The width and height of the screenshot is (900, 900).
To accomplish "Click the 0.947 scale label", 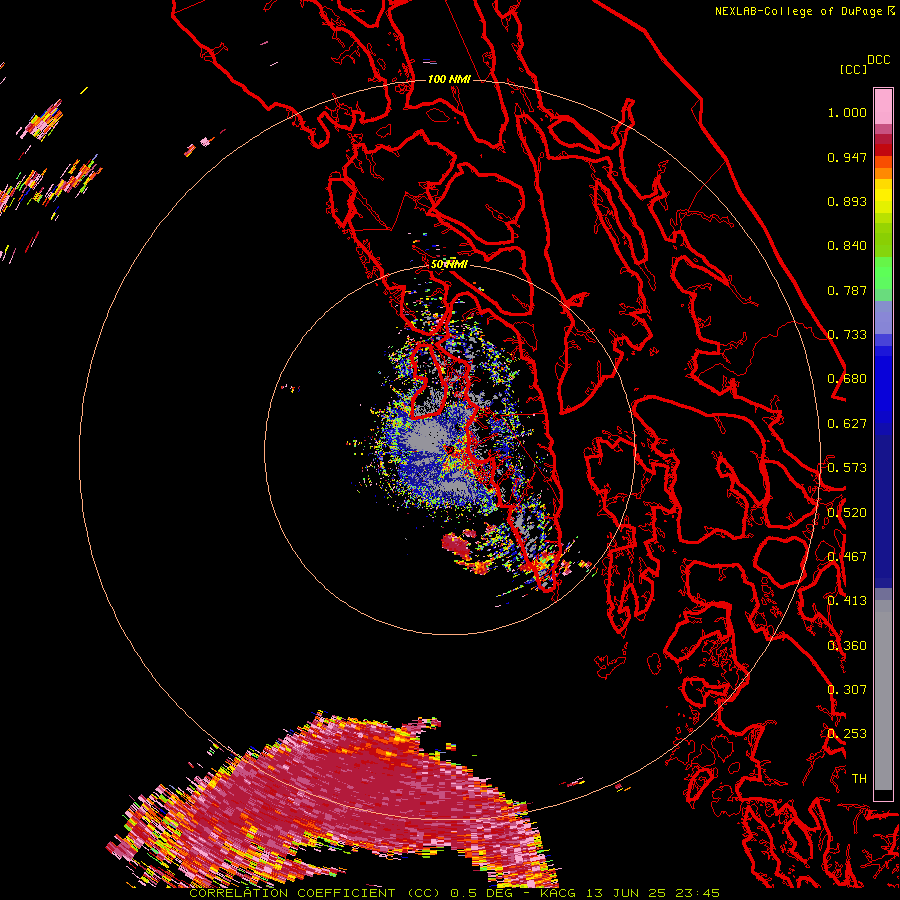I will point(847,158).
